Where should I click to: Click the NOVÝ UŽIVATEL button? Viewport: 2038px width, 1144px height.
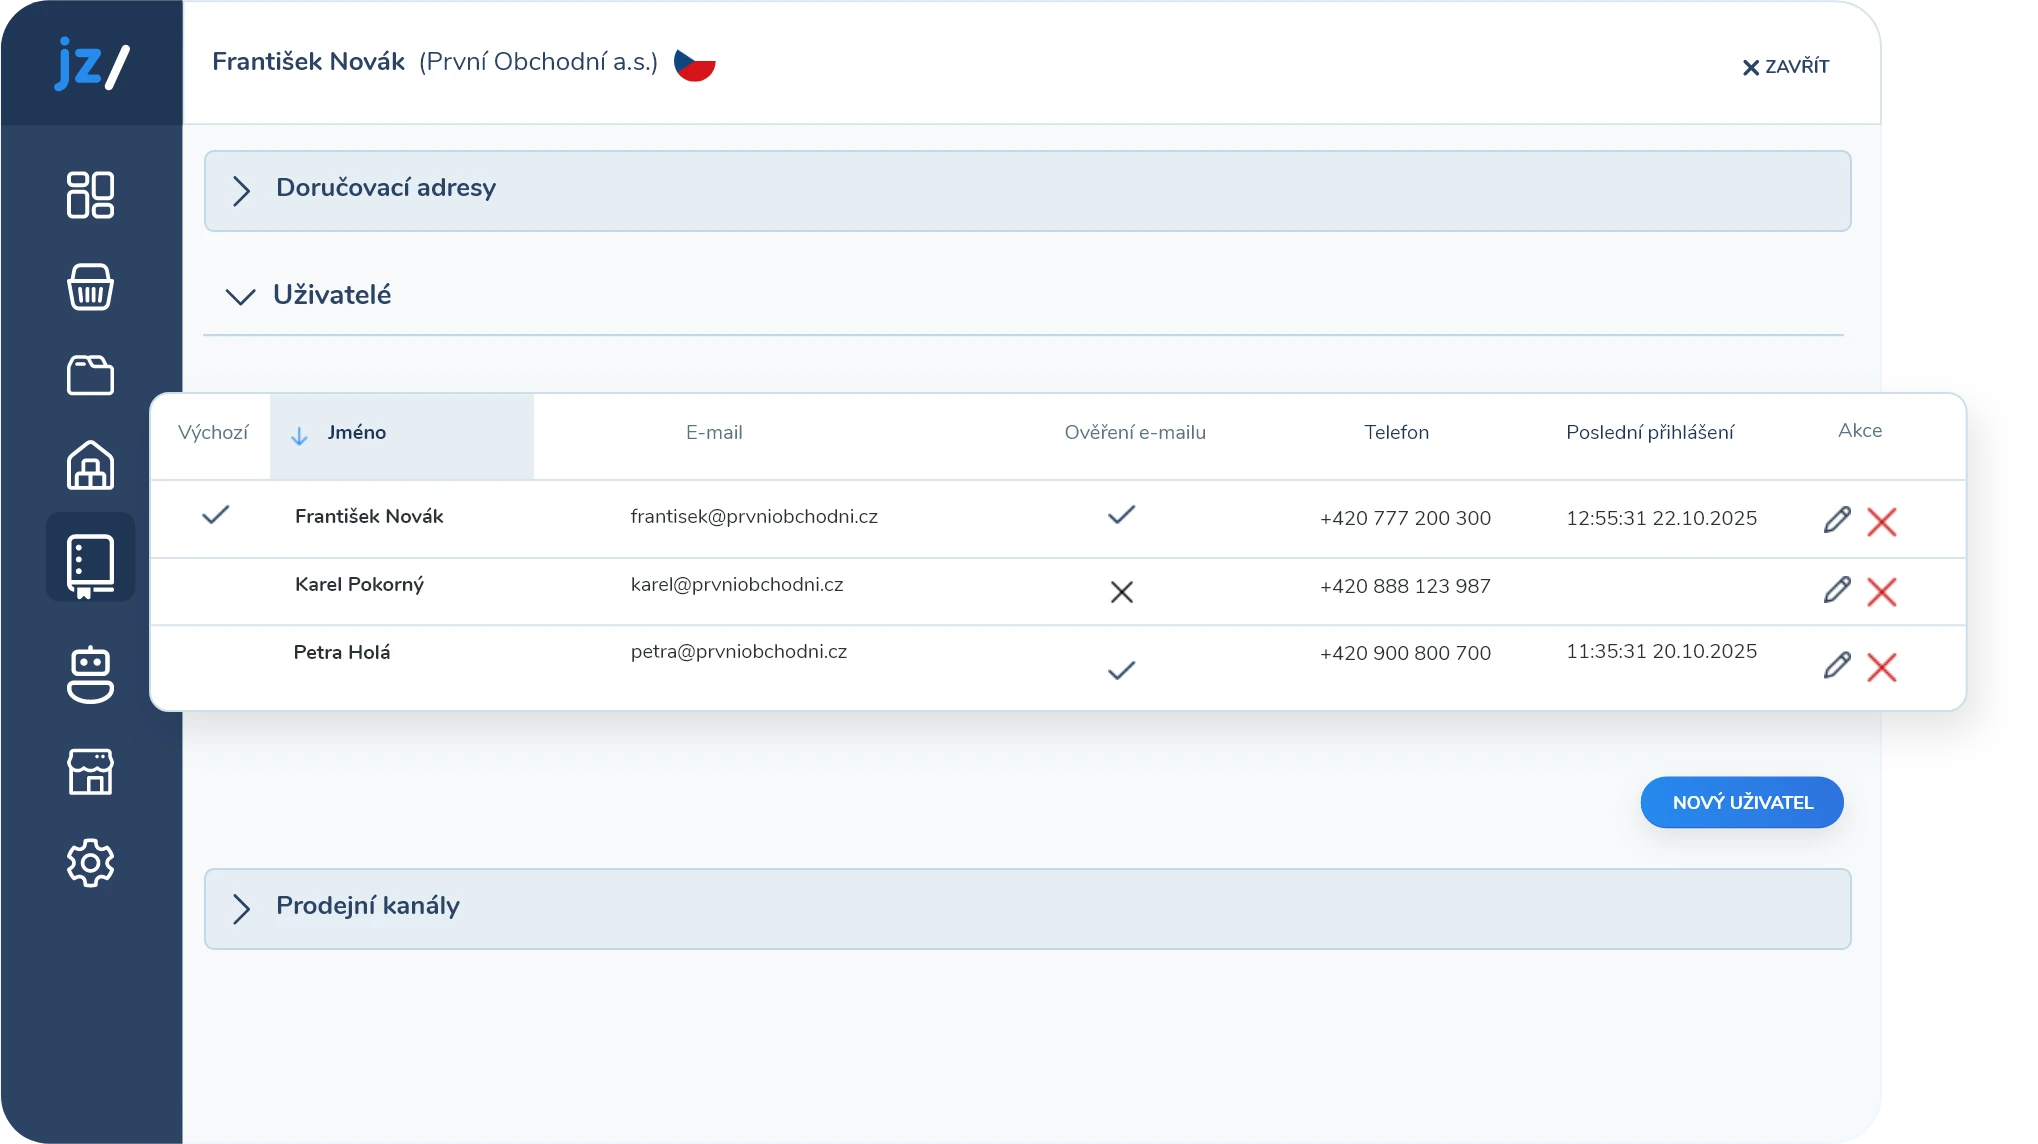(x=1741, y=802)
